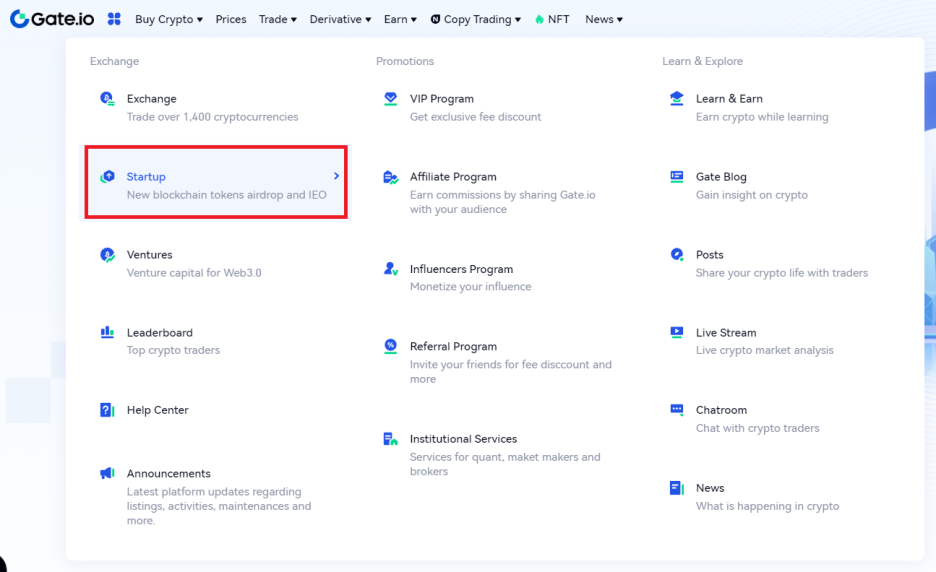This screenshot has width=936, height=572.
Task: Open Gate Blog link
Action: tap(721, 177)
